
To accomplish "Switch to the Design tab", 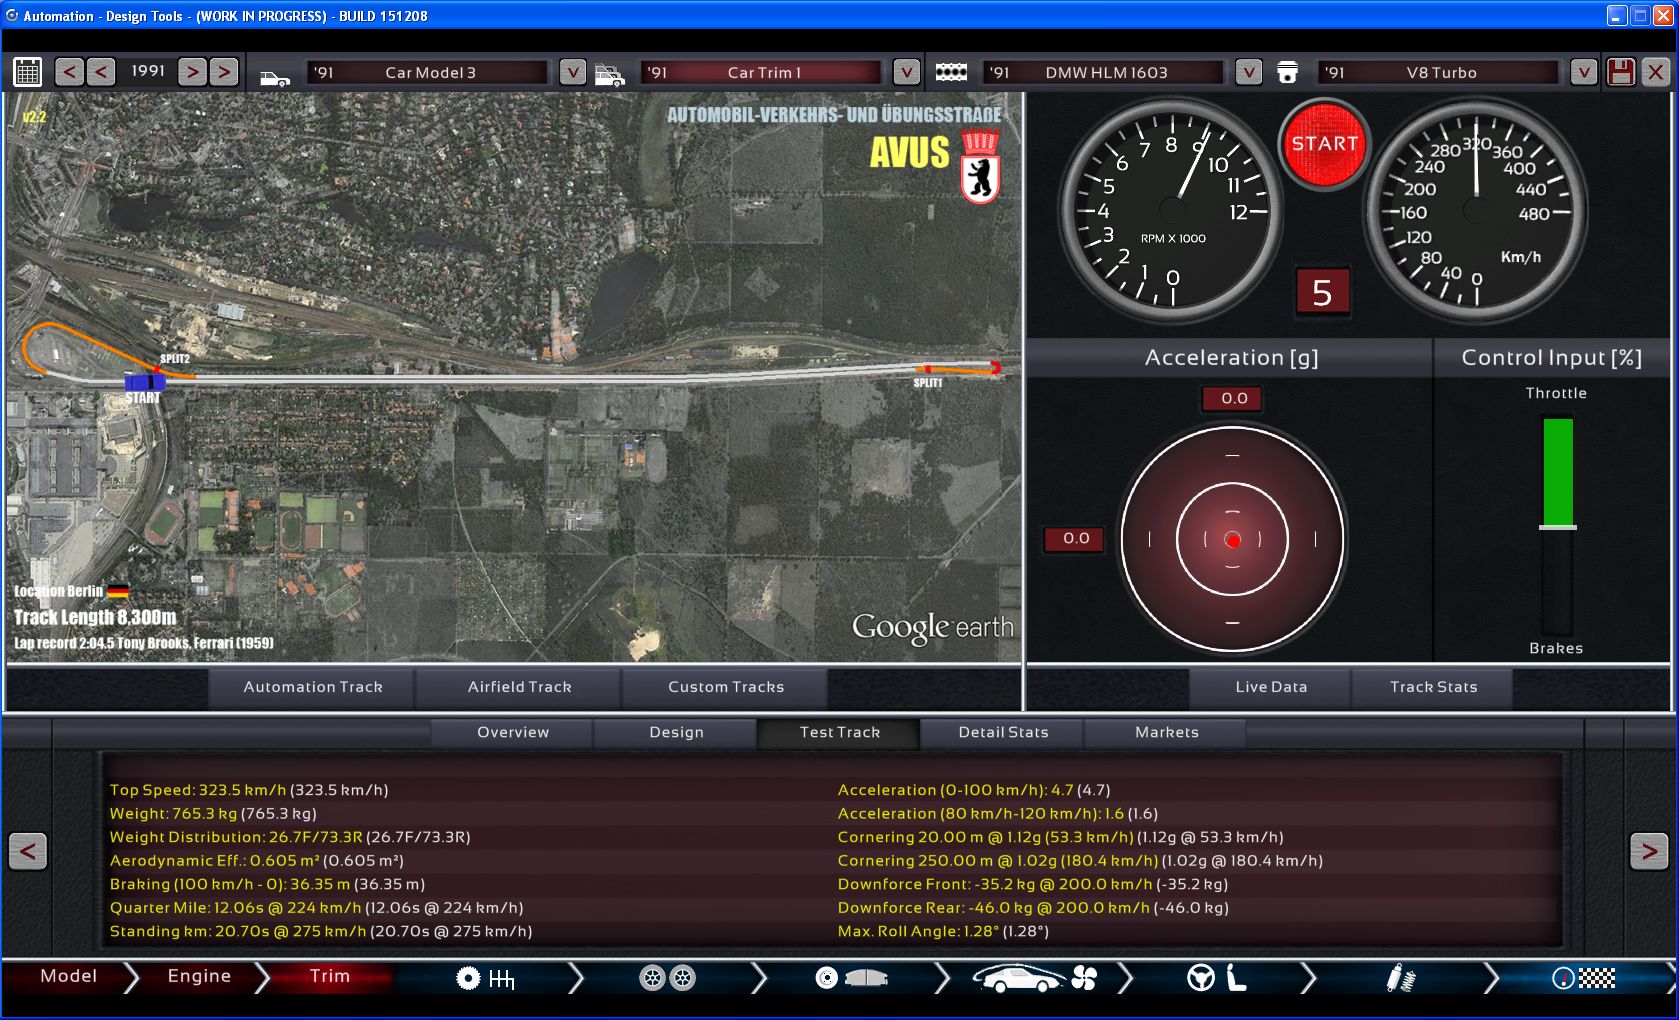I will coord(676,732).
